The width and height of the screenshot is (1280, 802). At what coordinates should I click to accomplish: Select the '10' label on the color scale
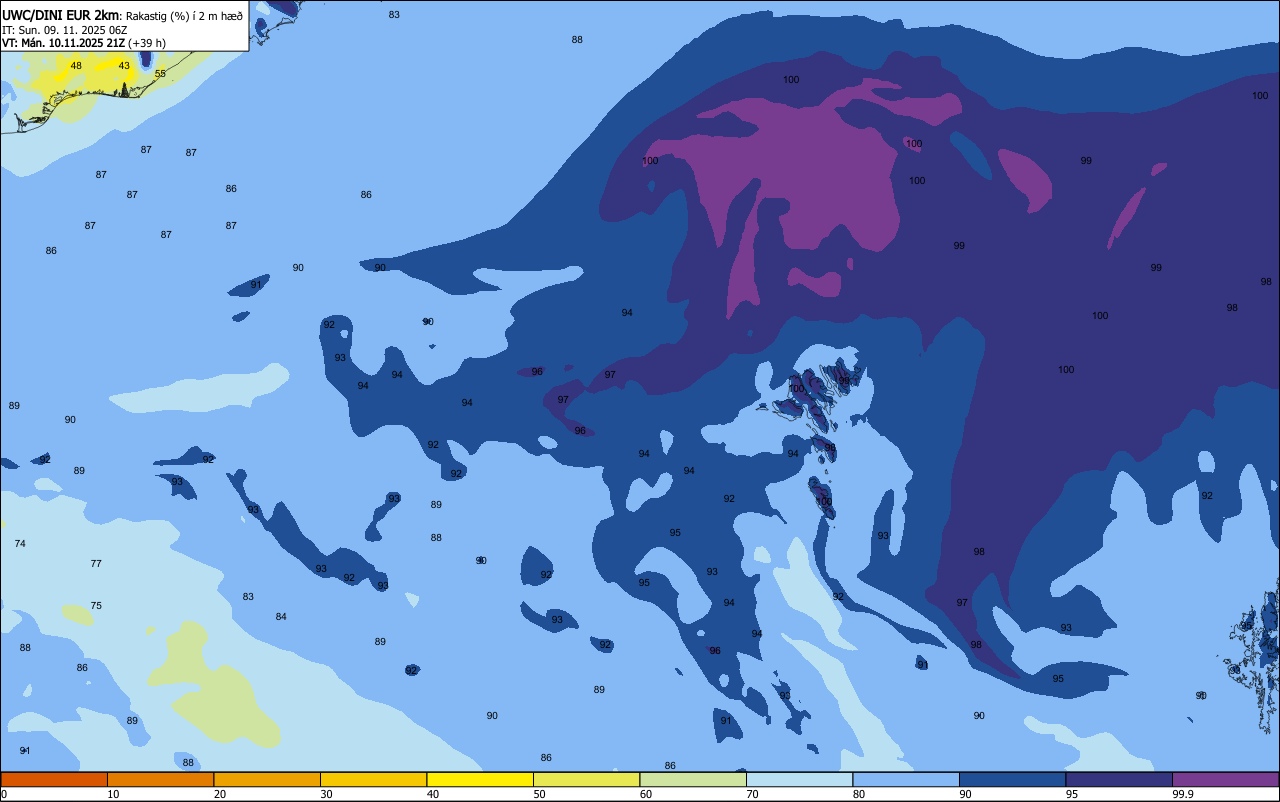114,794
